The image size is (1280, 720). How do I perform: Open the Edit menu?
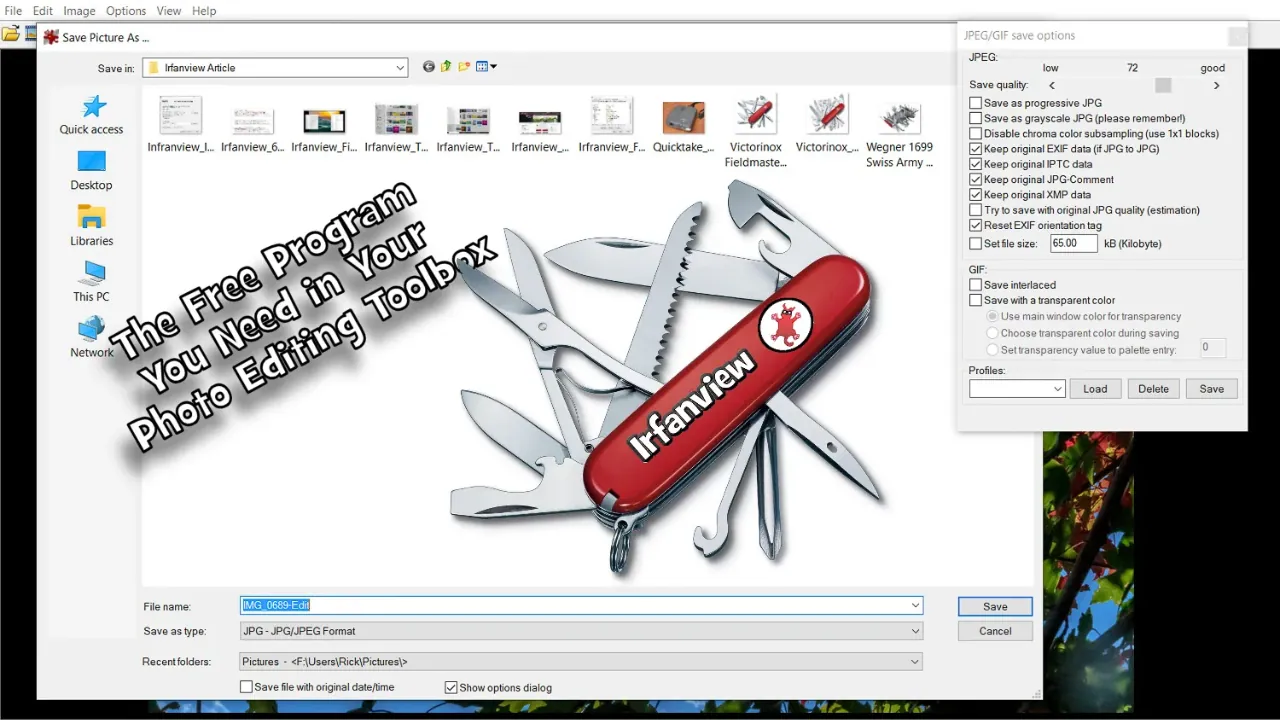point(42,11)
